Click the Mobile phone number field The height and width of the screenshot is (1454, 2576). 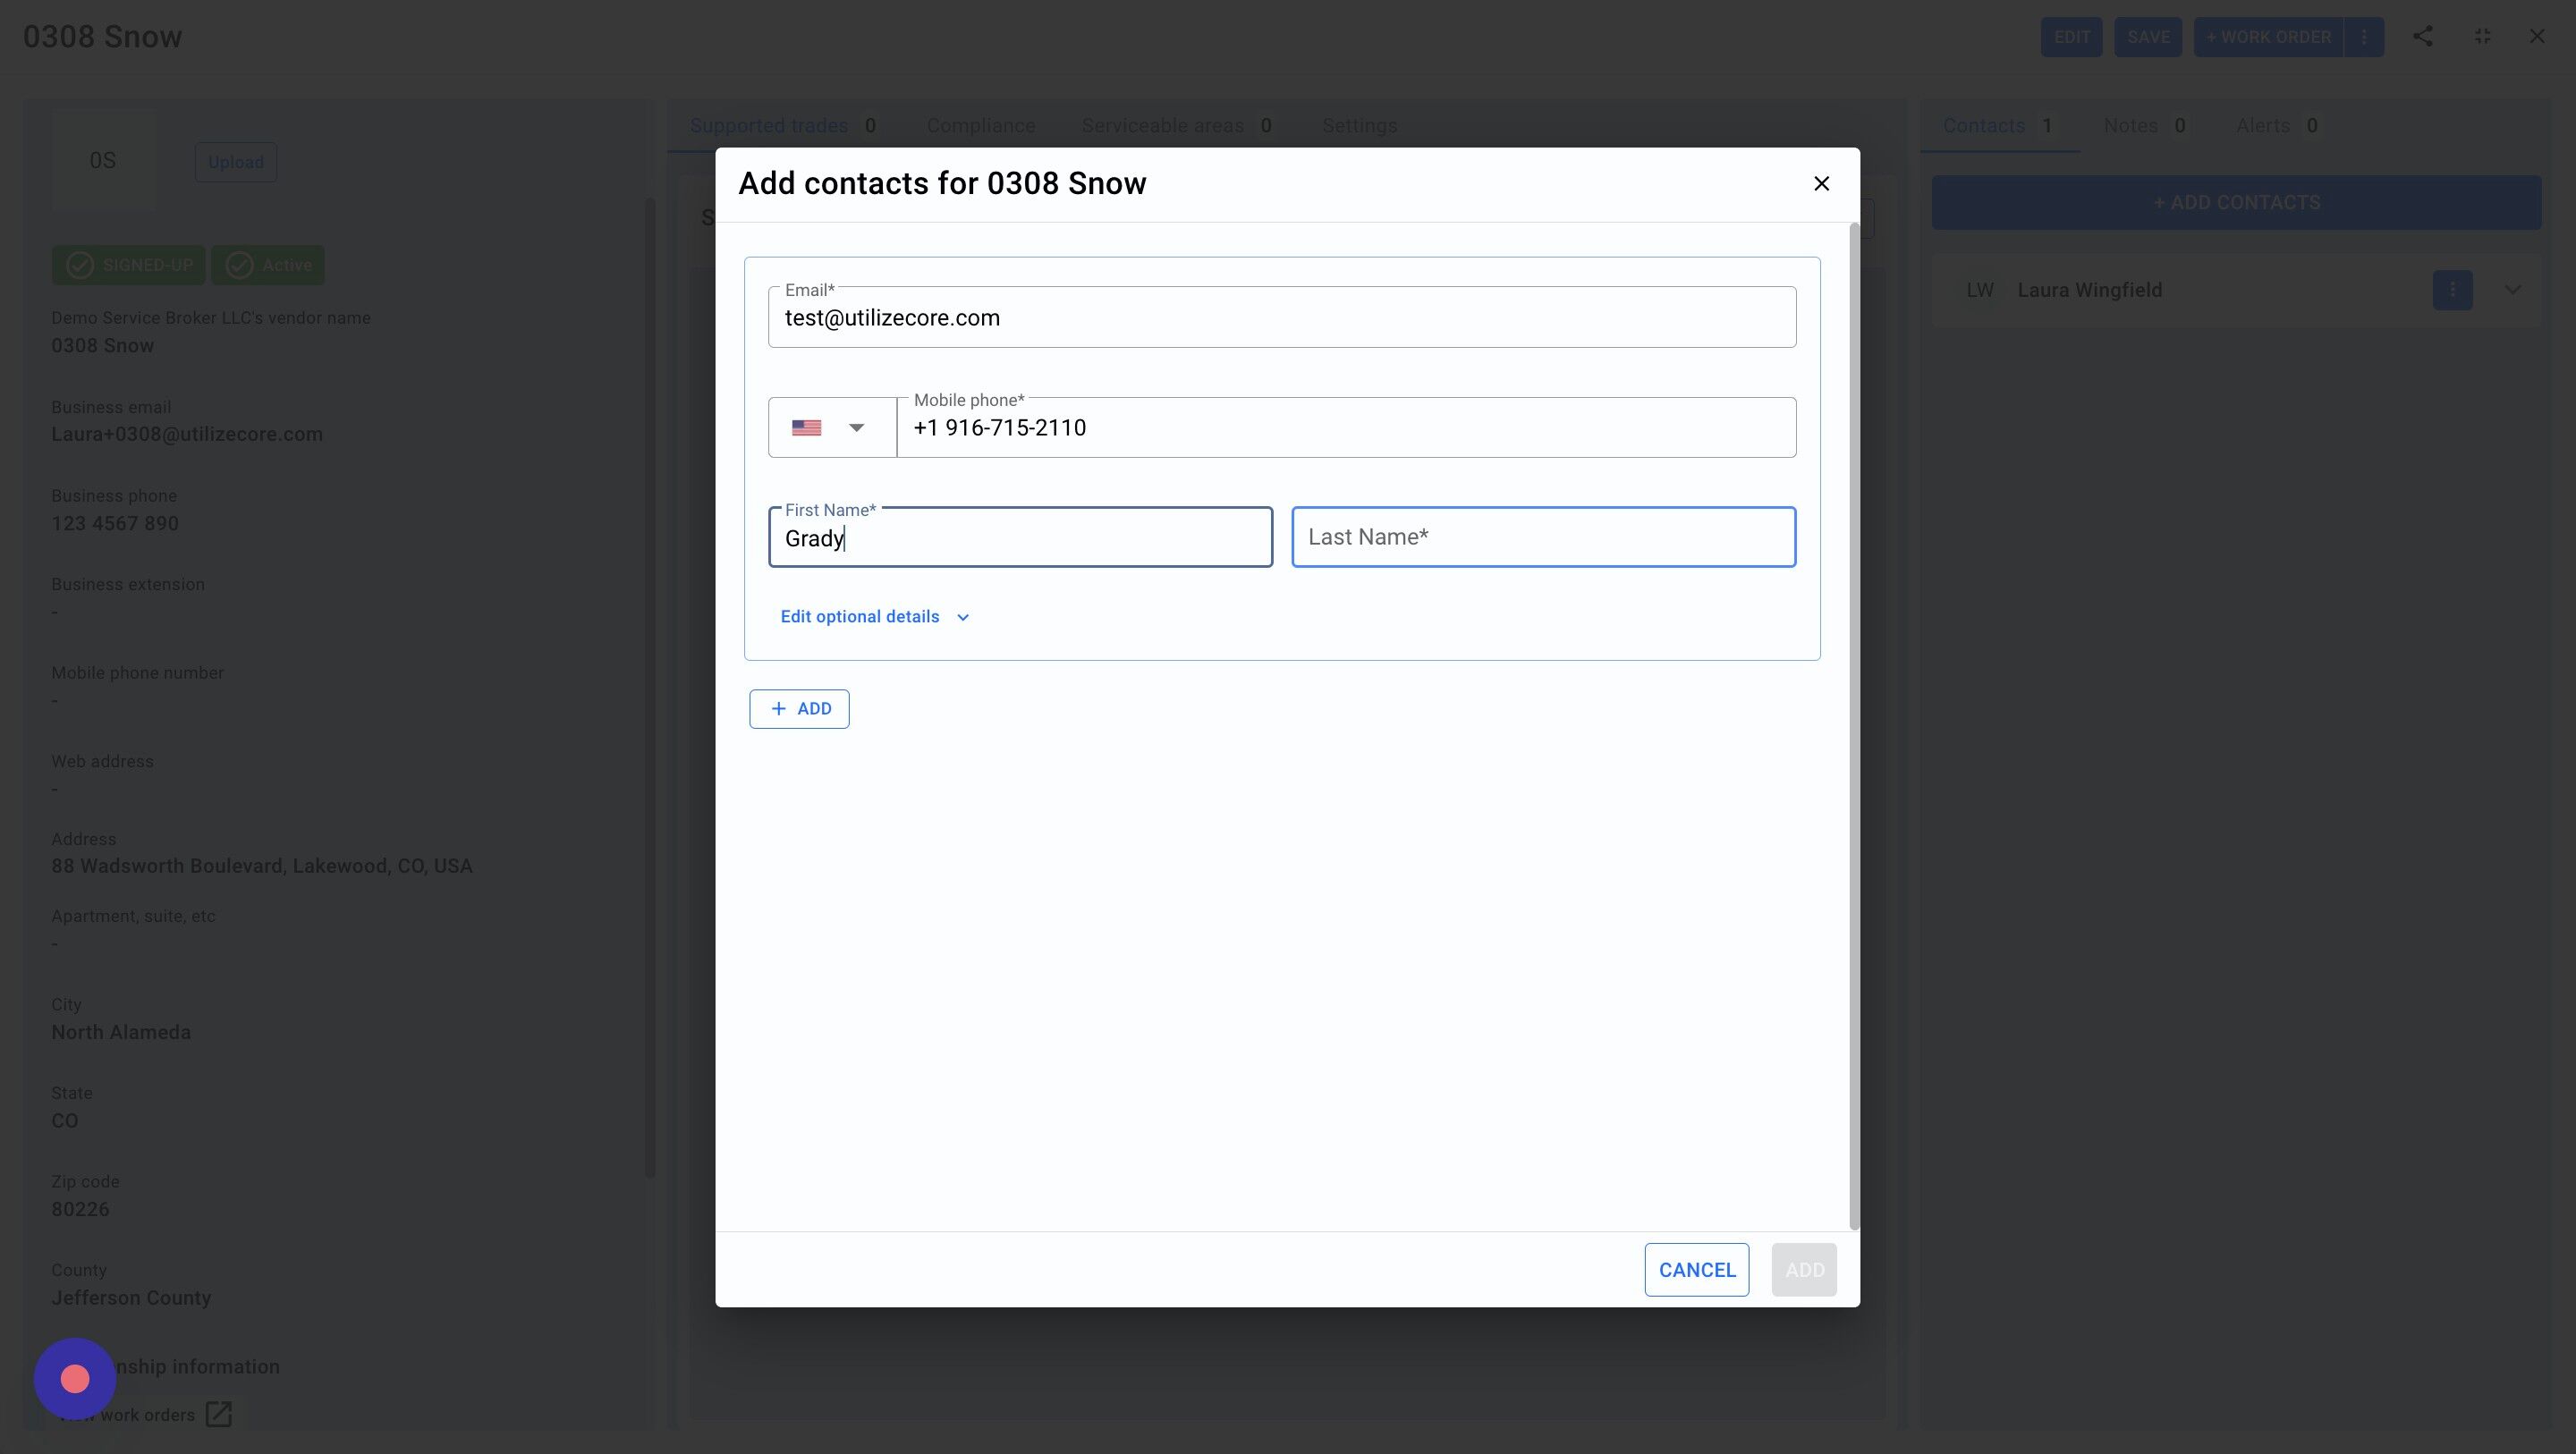point(1345,428)
